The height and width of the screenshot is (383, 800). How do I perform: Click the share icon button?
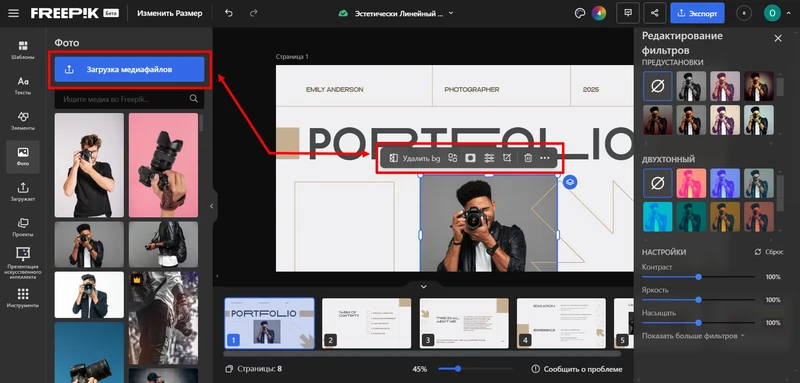[655, 13]
